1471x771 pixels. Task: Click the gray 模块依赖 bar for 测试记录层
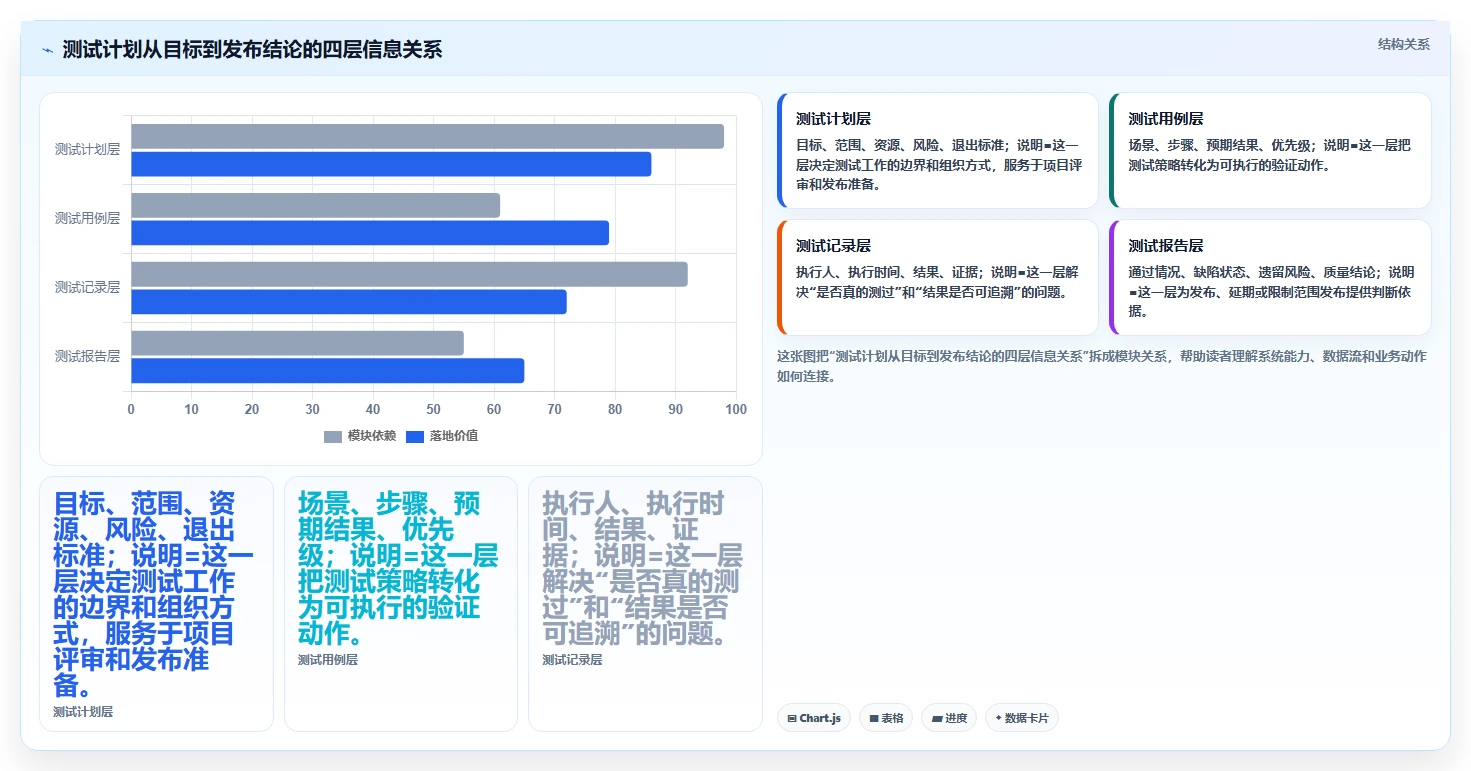(409, 274)
